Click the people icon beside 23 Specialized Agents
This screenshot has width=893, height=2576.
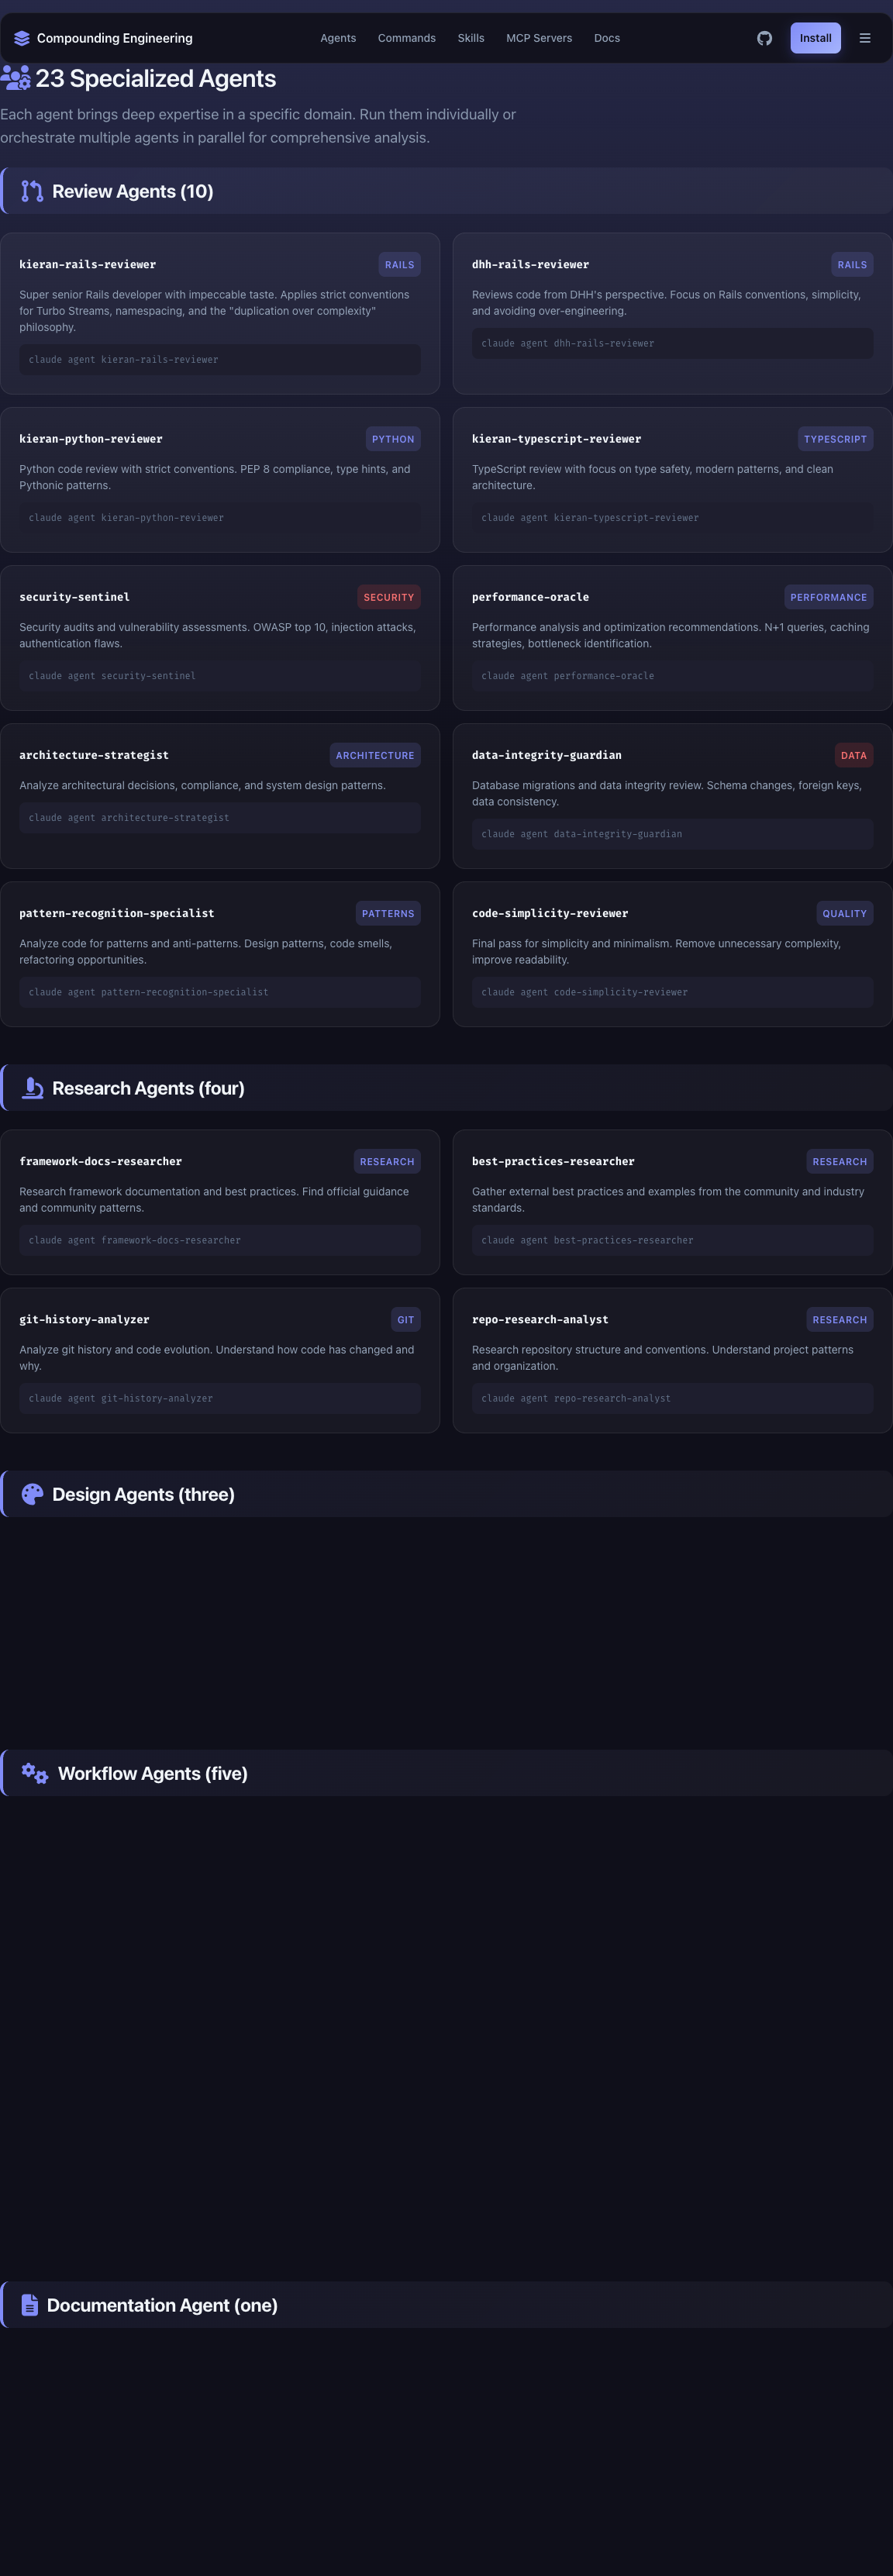15,78
